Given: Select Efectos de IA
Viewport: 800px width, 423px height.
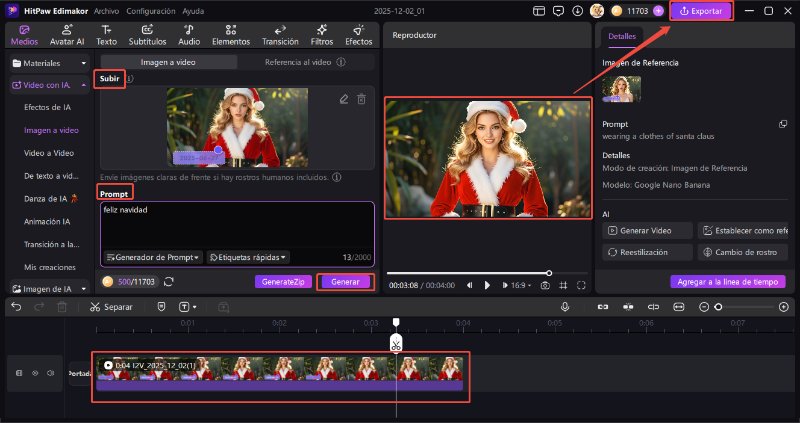Looking at the screenshot, I should coord(47,107).
